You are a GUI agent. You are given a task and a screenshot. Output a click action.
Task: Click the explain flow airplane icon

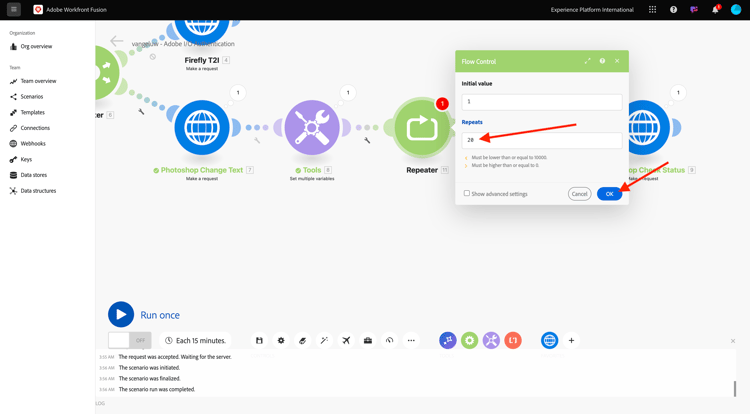[x=346, y=340]
